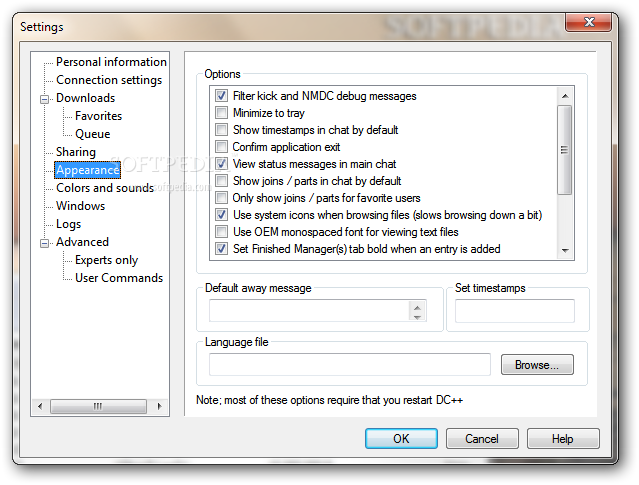
Task: Click options list scroll down arrow
Action: coord(565,250)
